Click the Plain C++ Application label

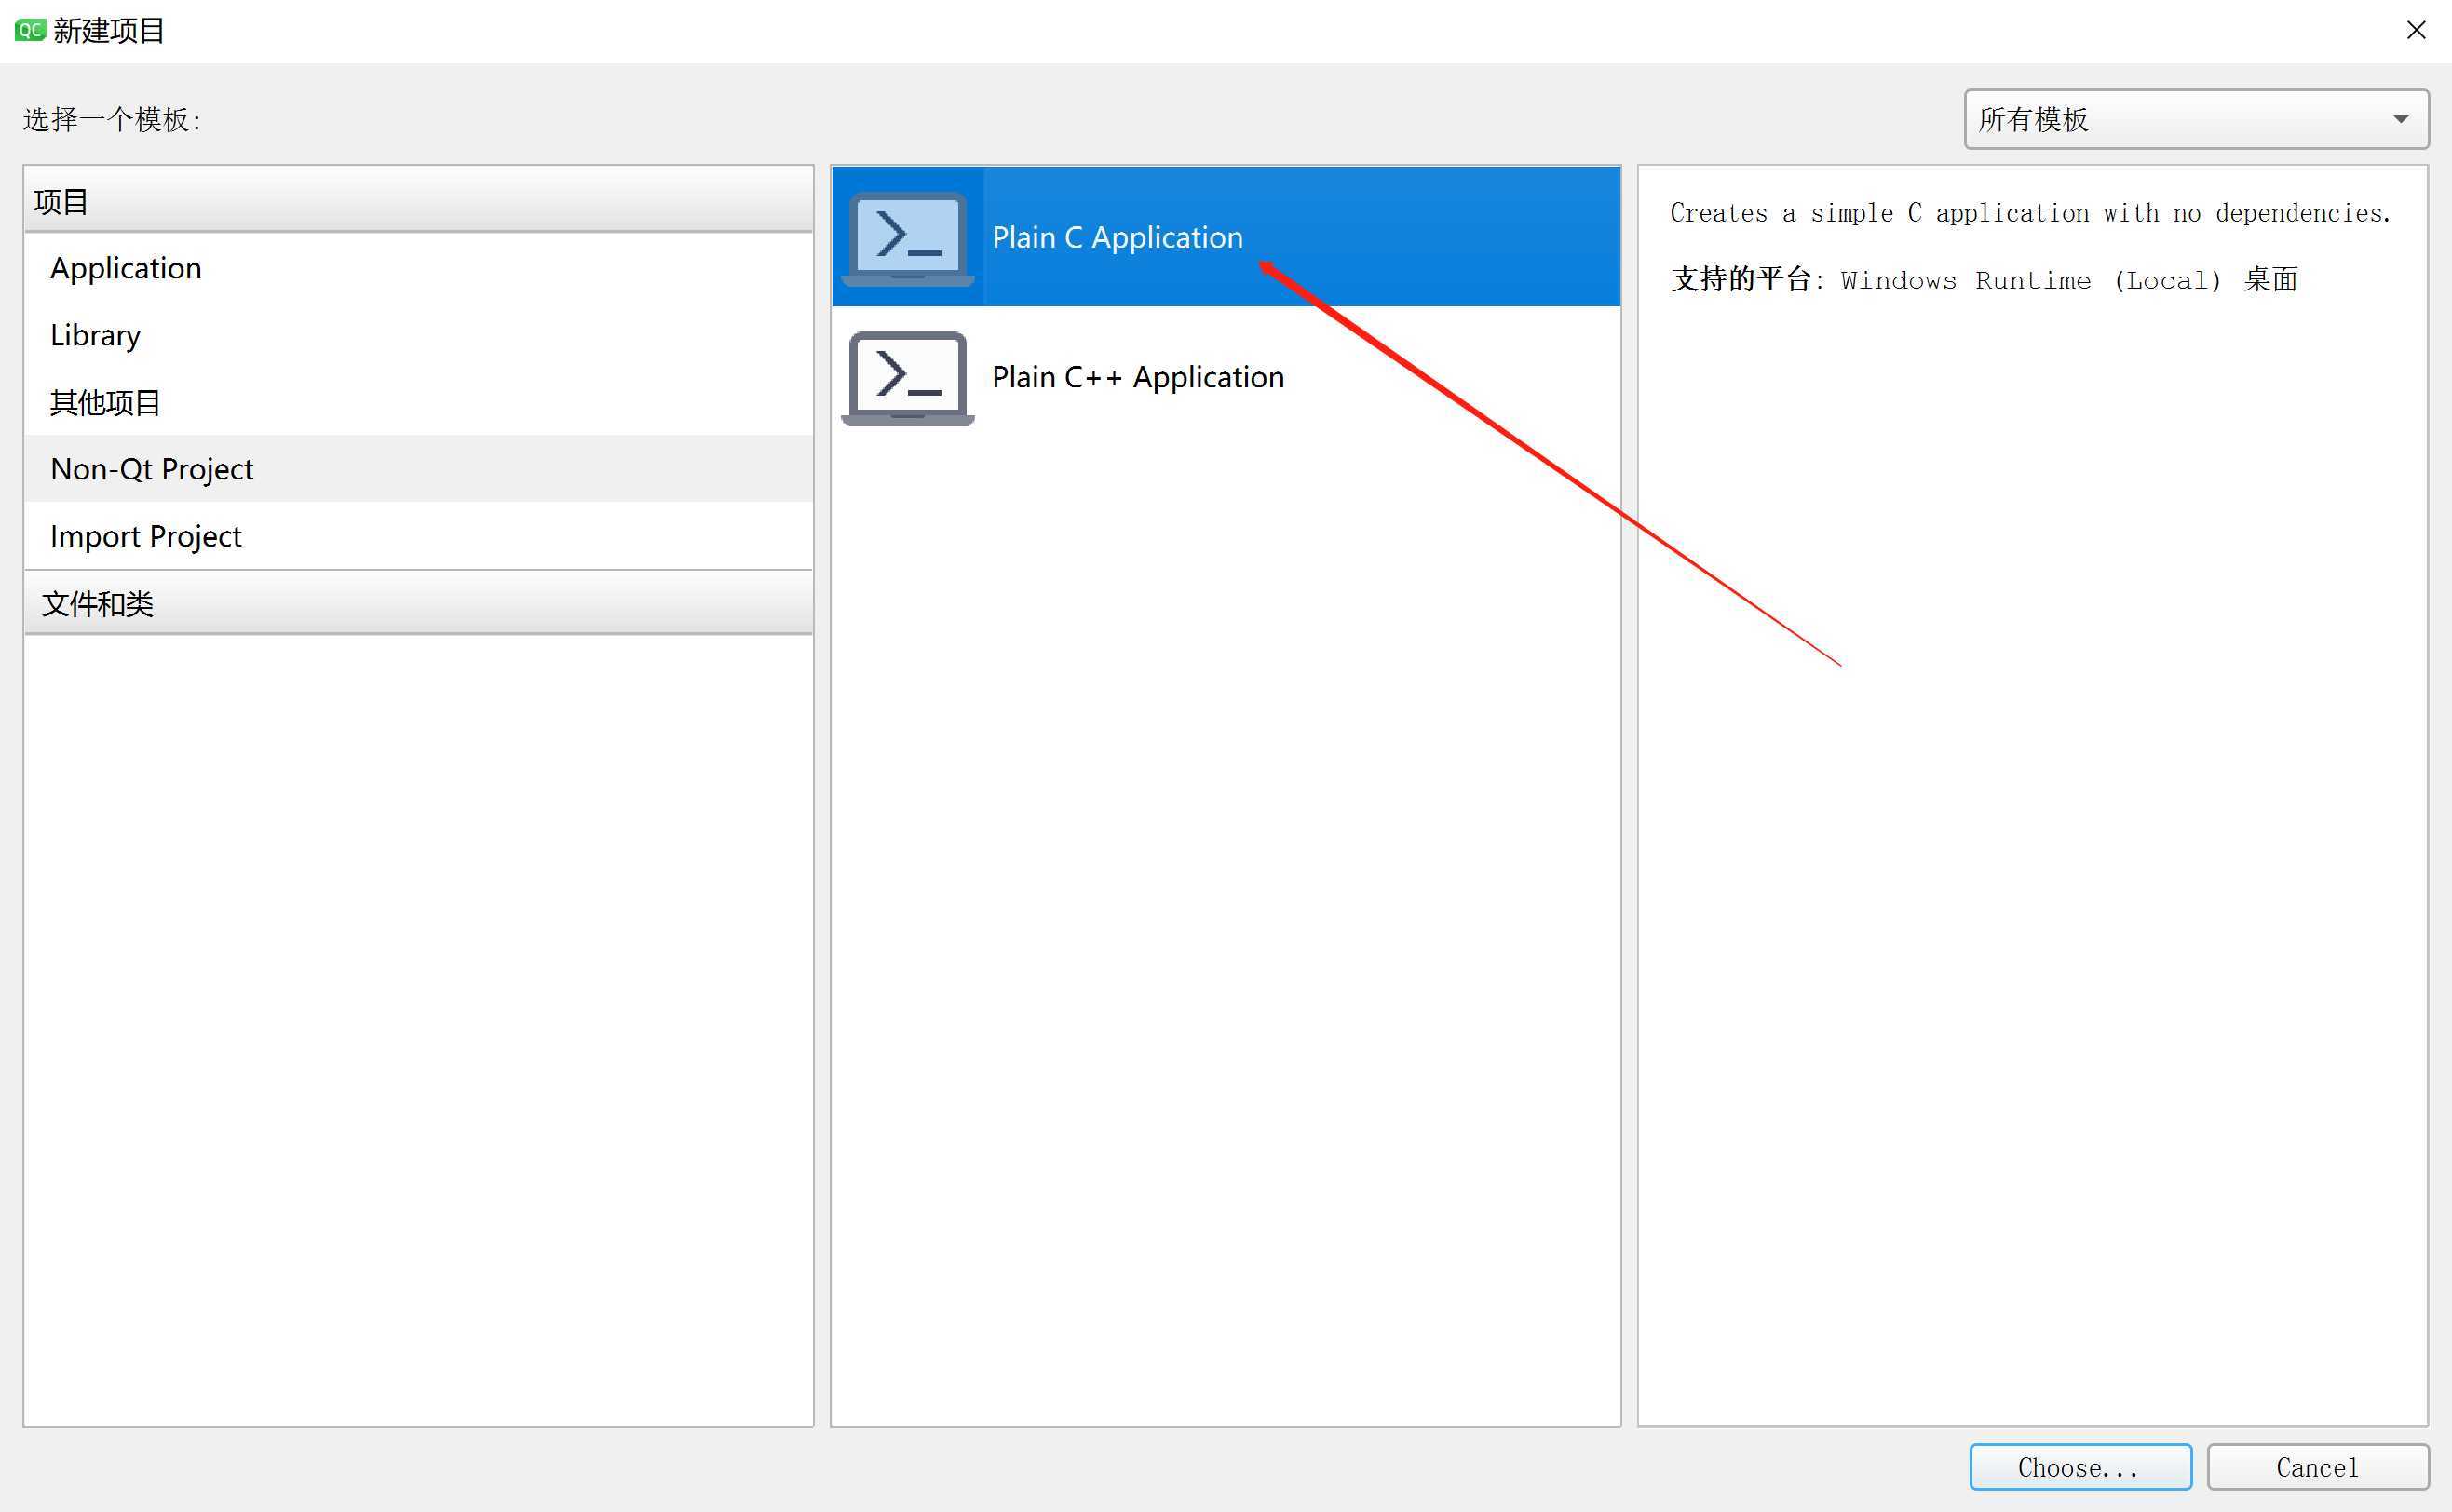1138,377
